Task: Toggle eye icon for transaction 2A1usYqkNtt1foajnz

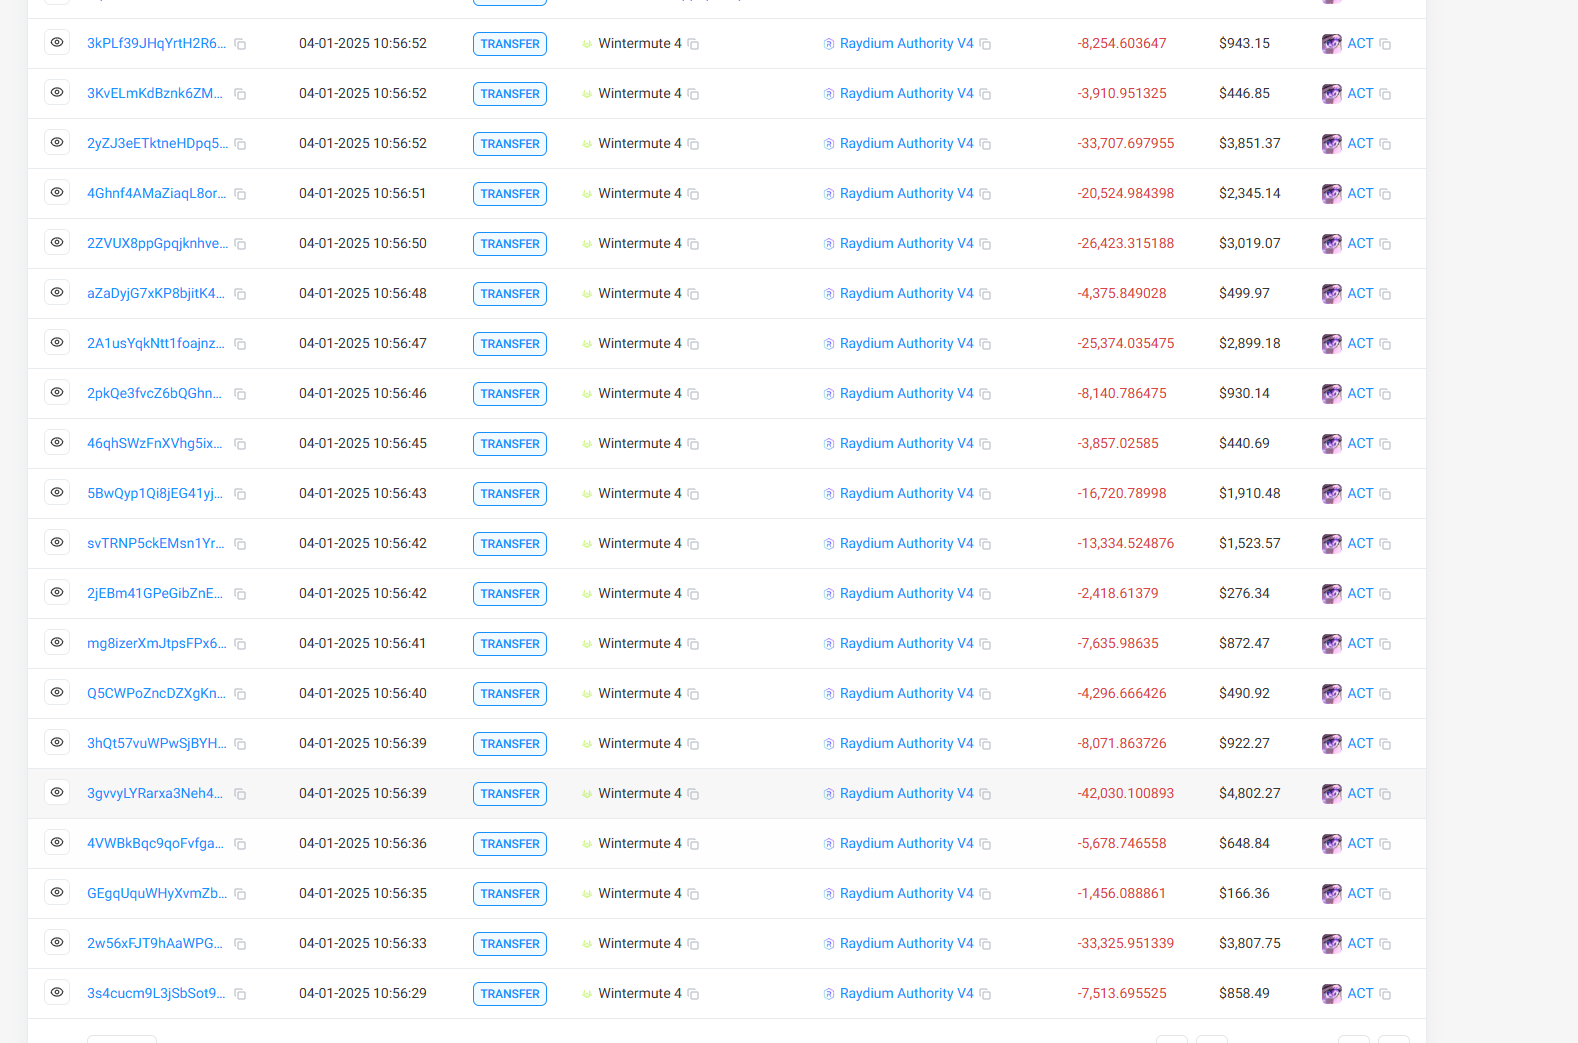Action: (57, 343)
